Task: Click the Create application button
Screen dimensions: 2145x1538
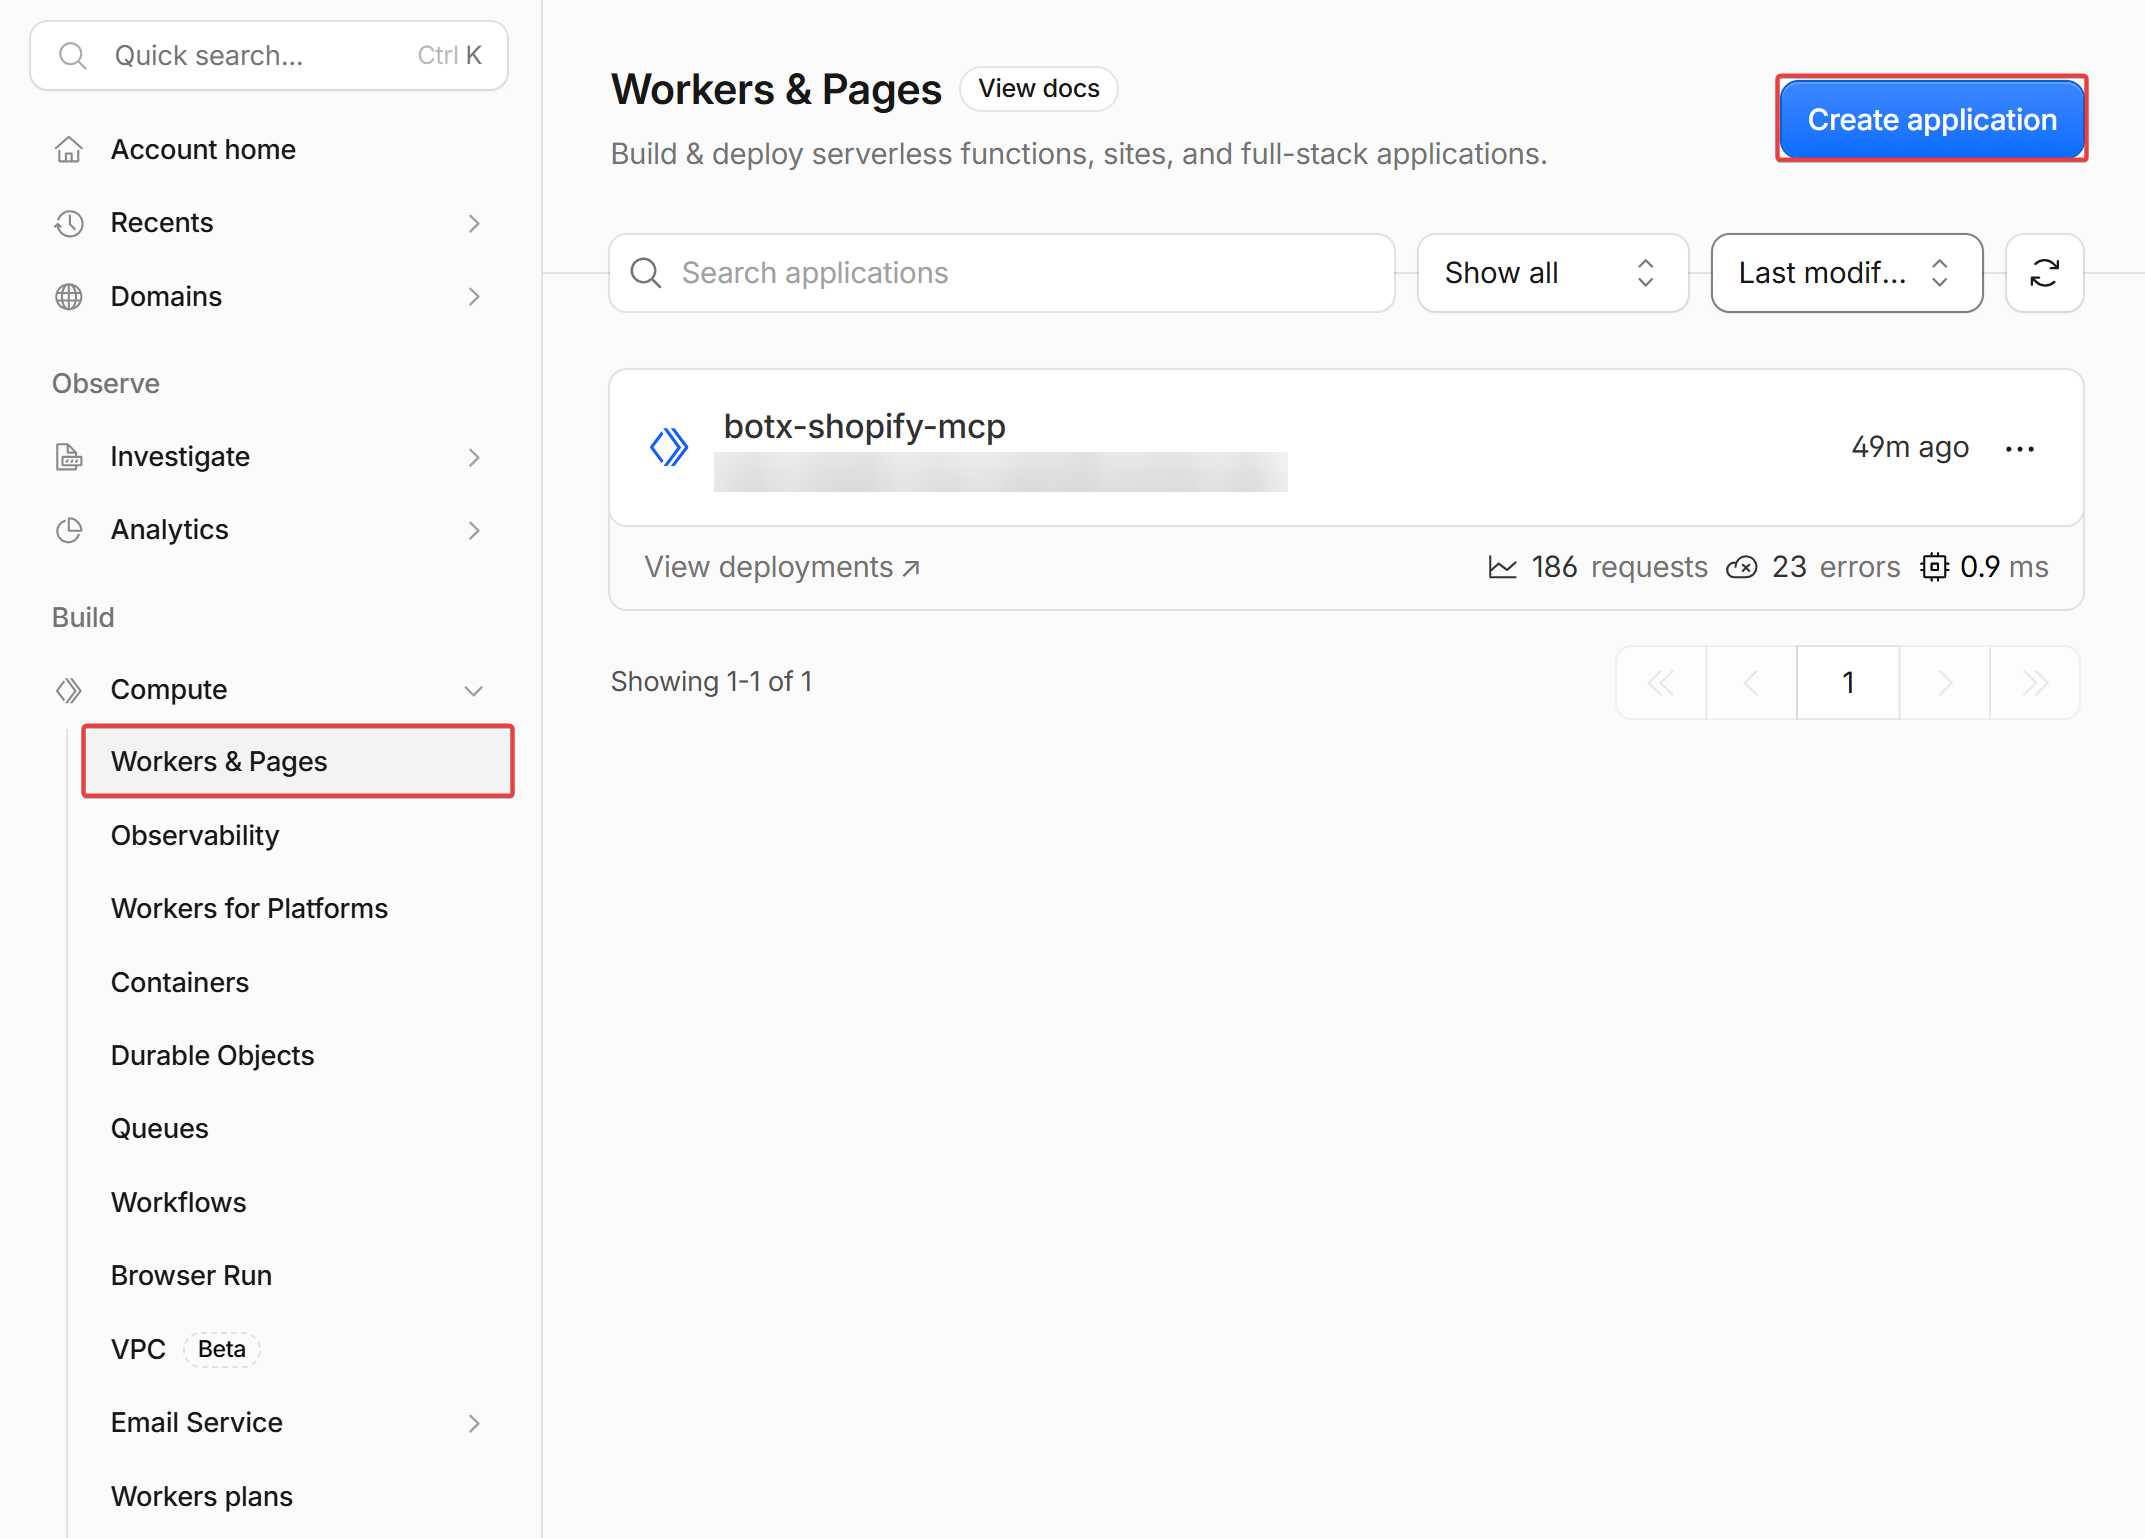Action: [1932, 119]
